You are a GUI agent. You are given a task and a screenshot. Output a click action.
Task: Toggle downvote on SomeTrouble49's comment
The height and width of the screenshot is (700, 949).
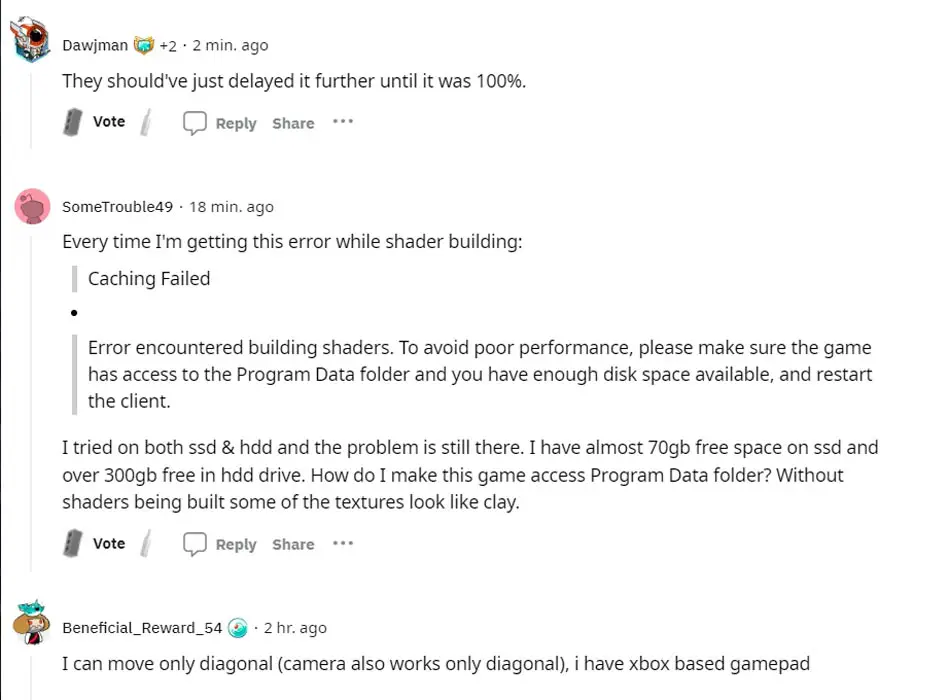click(146, 543)
